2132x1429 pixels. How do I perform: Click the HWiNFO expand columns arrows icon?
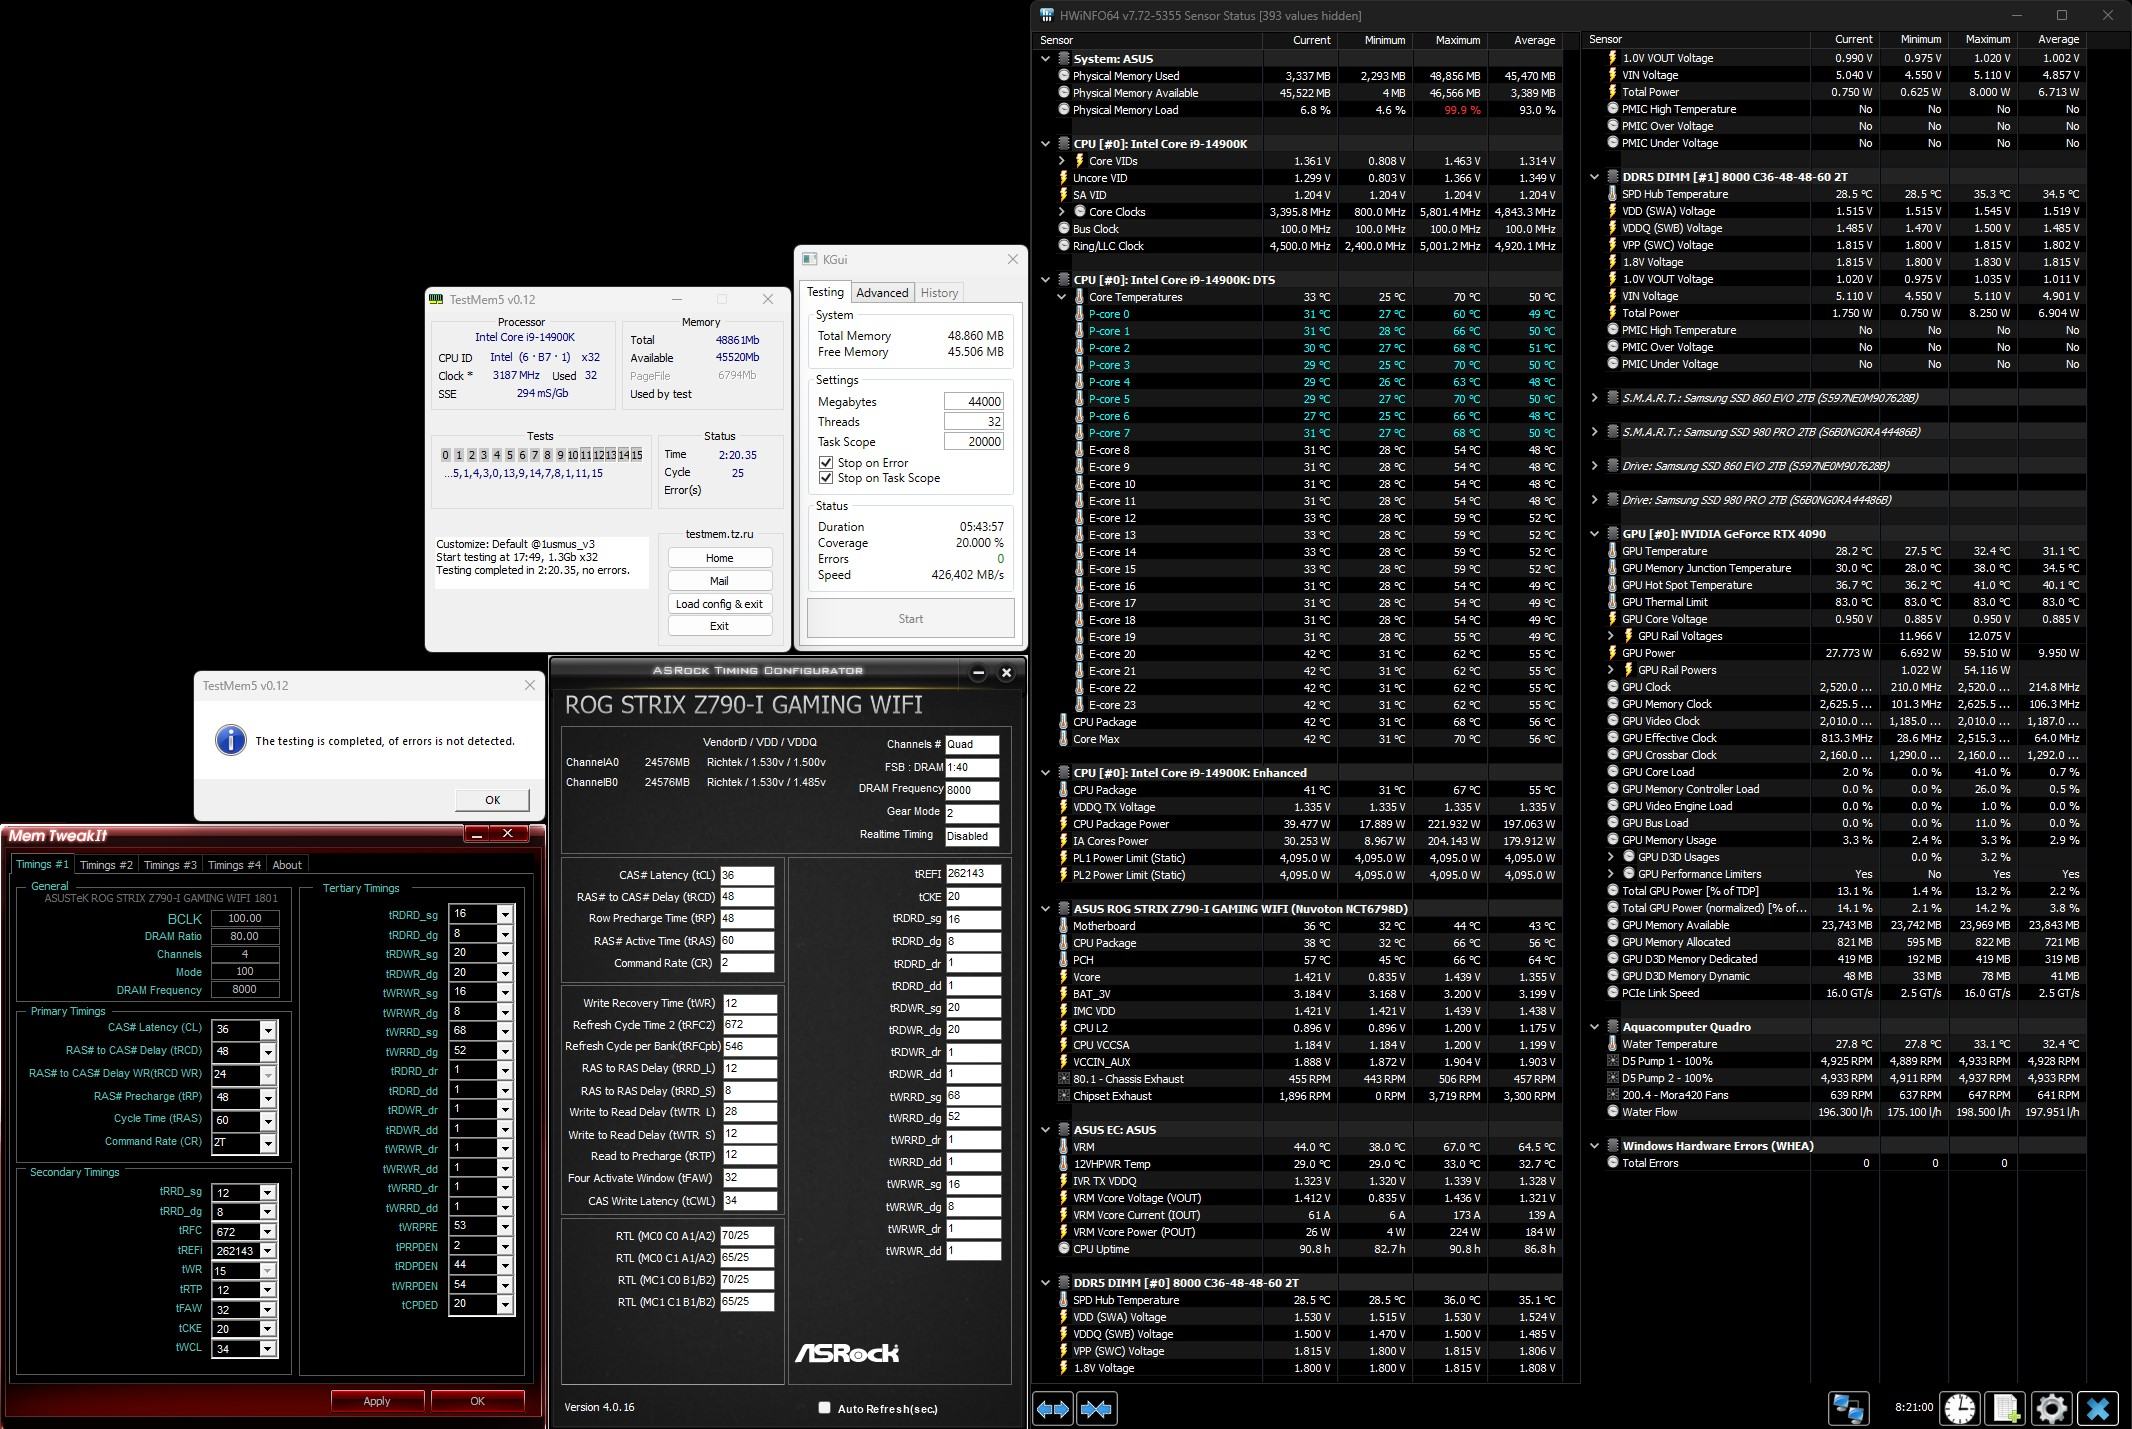click(1052, 1408)
